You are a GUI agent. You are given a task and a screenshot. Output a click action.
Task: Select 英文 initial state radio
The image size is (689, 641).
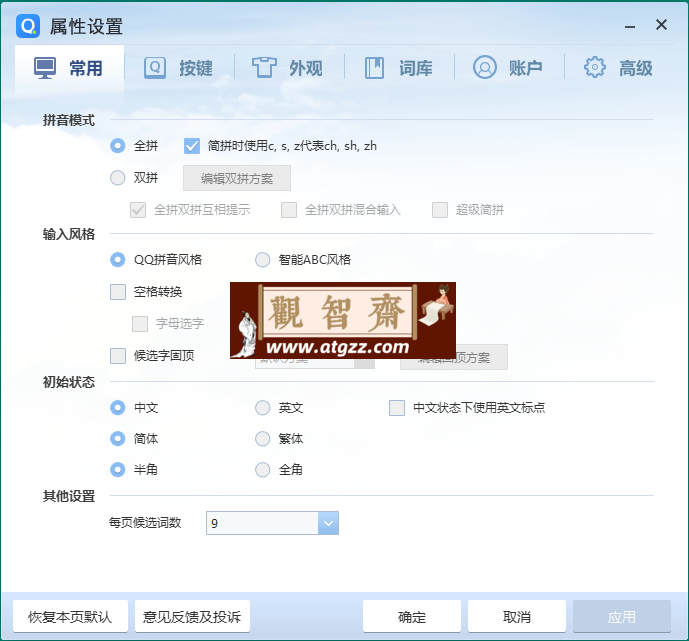click(263, 408)
